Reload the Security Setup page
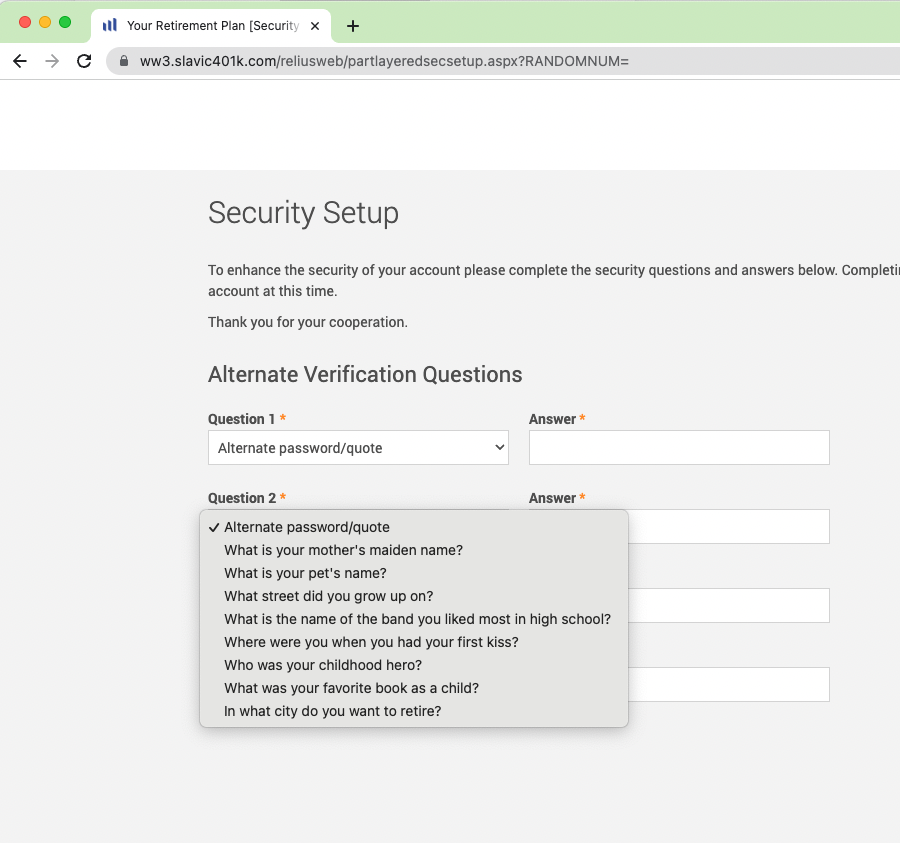The height and width of the screenshot is (843, 900). pyautogui.click(x=84, y=61)
